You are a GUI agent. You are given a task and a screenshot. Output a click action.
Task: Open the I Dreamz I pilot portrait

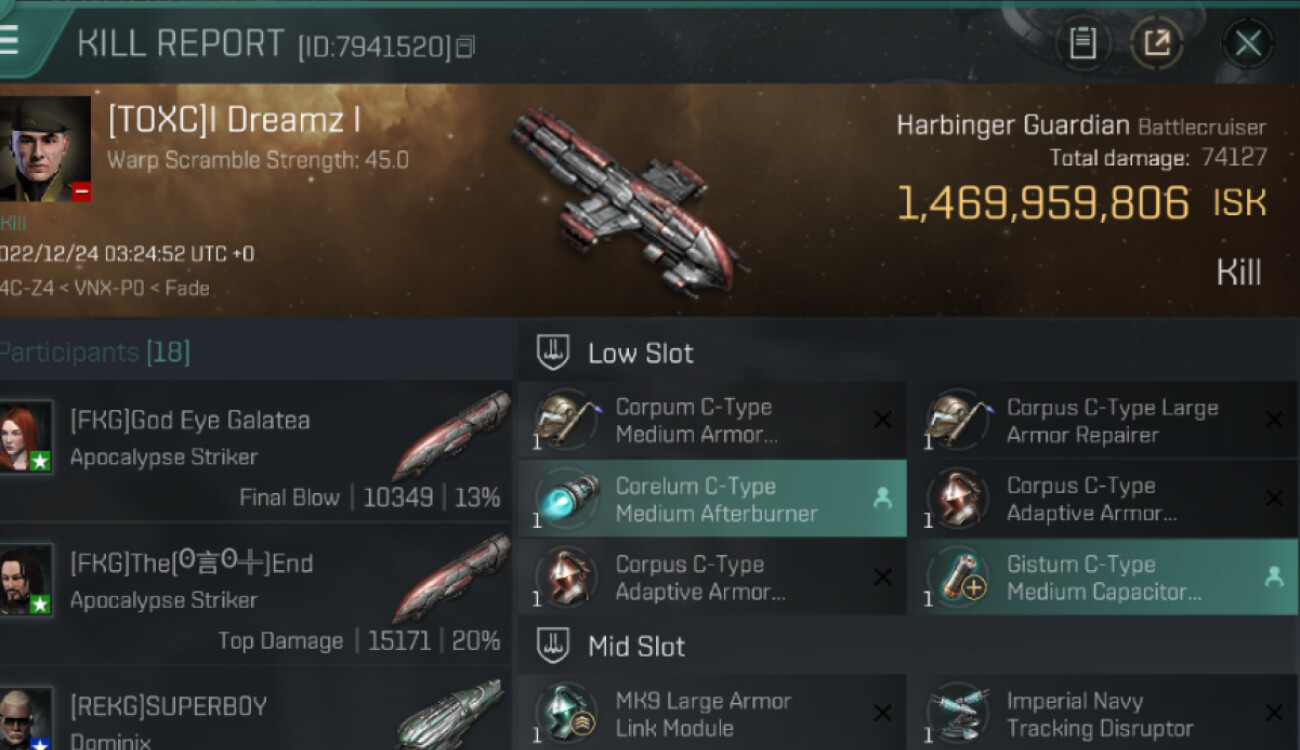[45, 149]
